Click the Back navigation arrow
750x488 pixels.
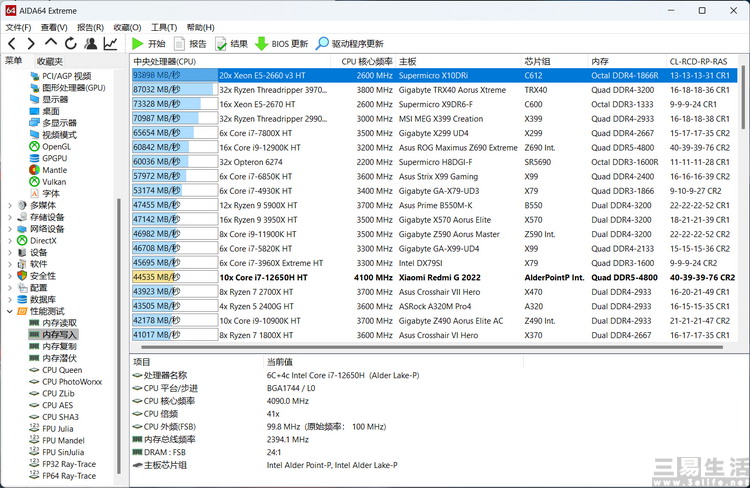(12, 44)
